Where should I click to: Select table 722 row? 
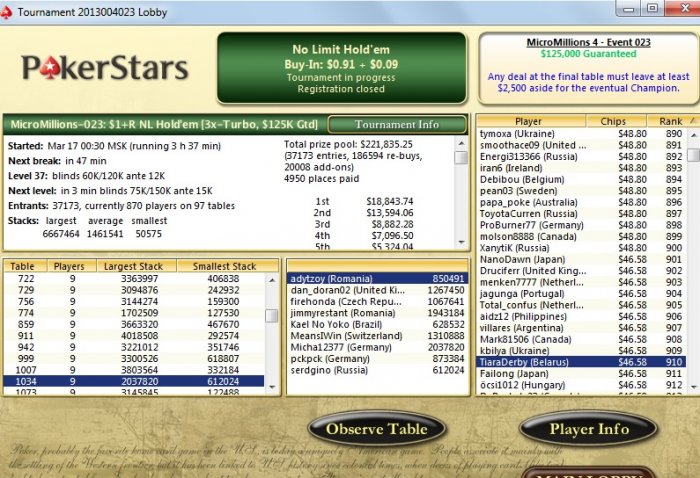(x=134, y=278)
